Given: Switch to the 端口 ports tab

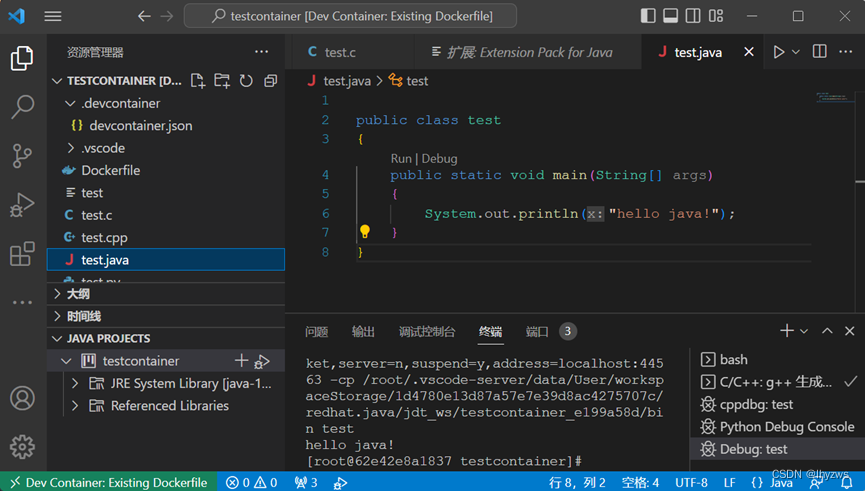Looking at the screenshot, I should tap(537, 332).
